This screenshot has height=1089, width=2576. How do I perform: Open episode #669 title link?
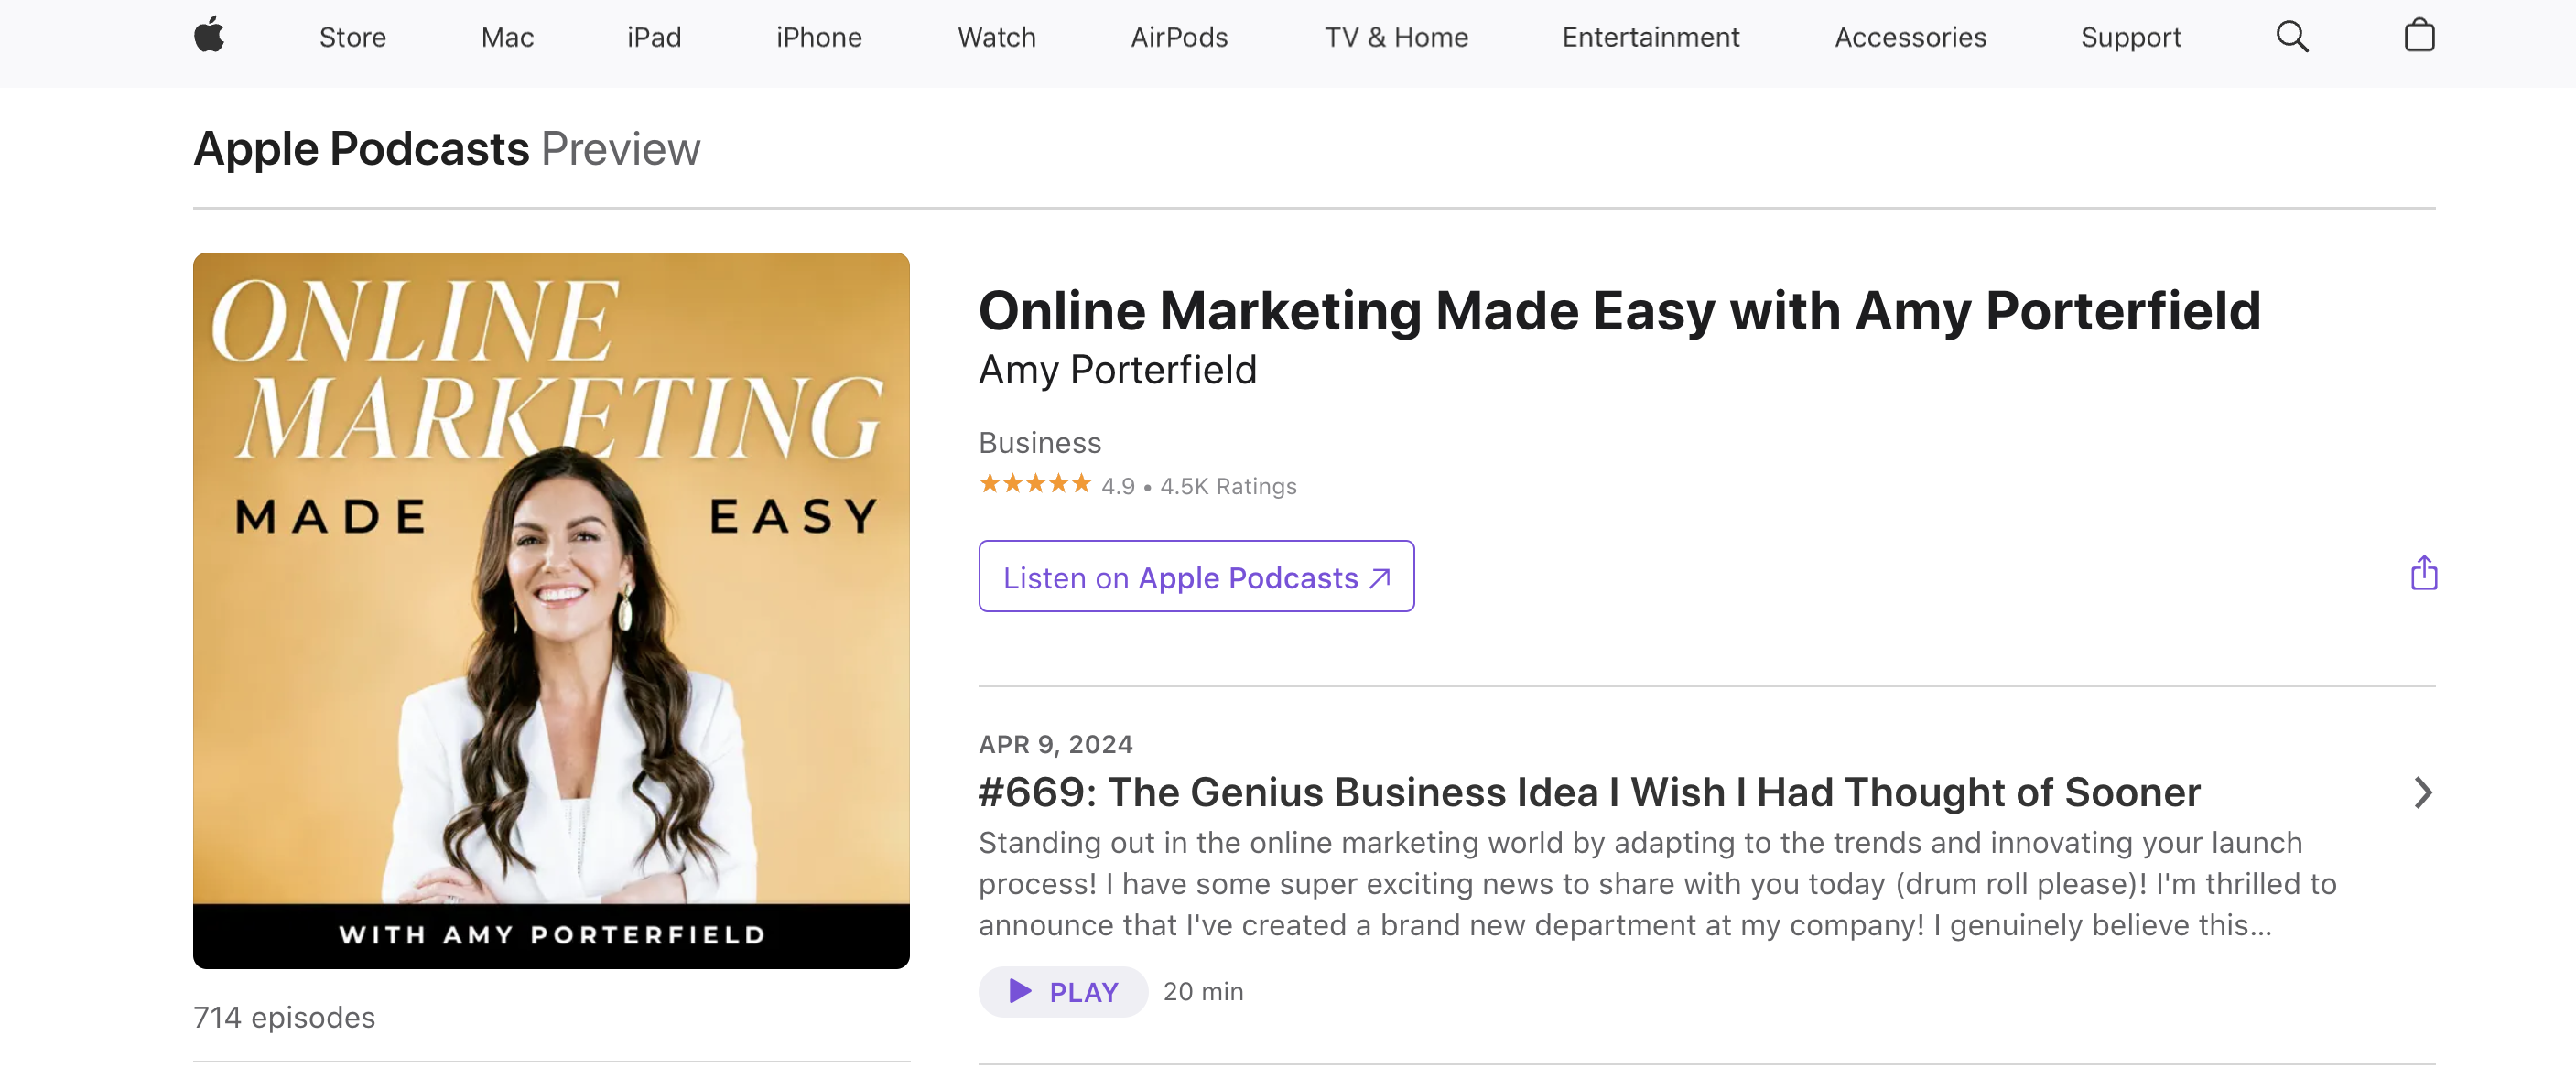click(x=1589, y=792)
